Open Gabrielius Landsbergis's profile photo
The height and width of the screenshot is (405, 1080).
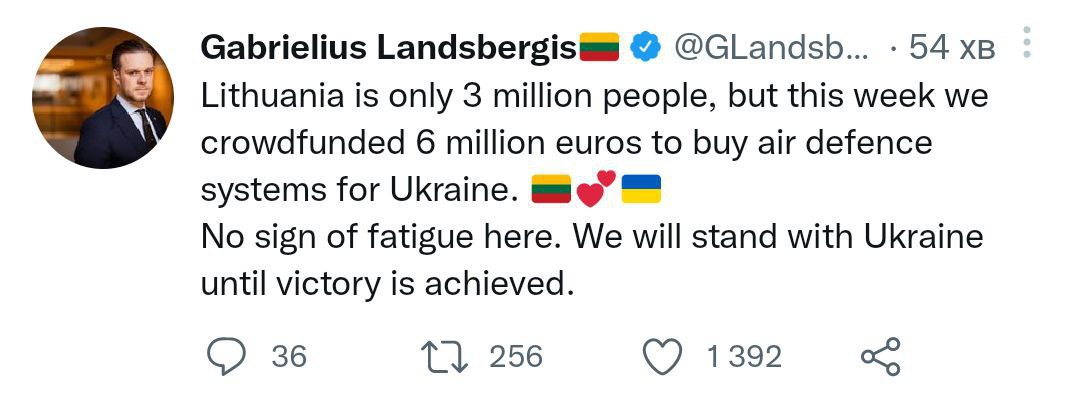coord(103,98)
